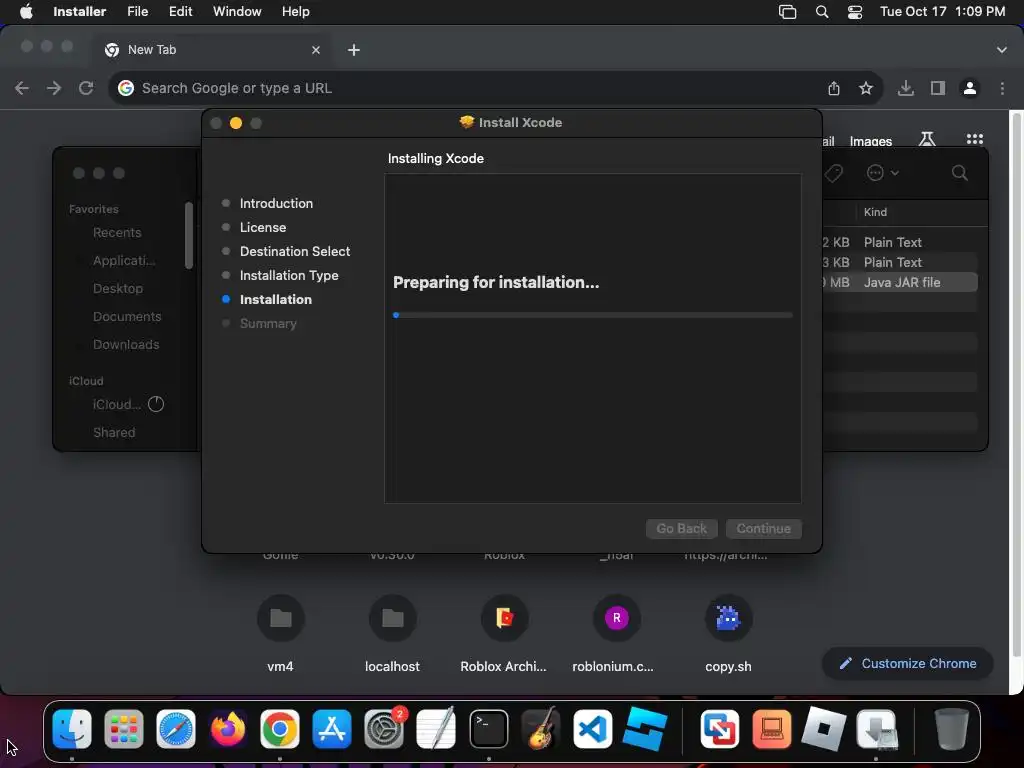Select Downloads in Finder sidebar
1024x768 pixels.
tap(126, 344)
